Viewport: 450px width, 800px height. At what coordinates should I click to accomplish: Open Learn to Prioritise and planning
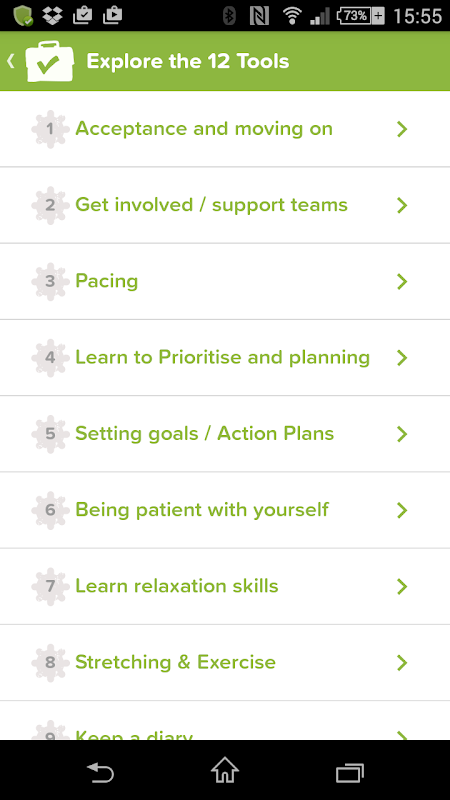tap(225, 357)
